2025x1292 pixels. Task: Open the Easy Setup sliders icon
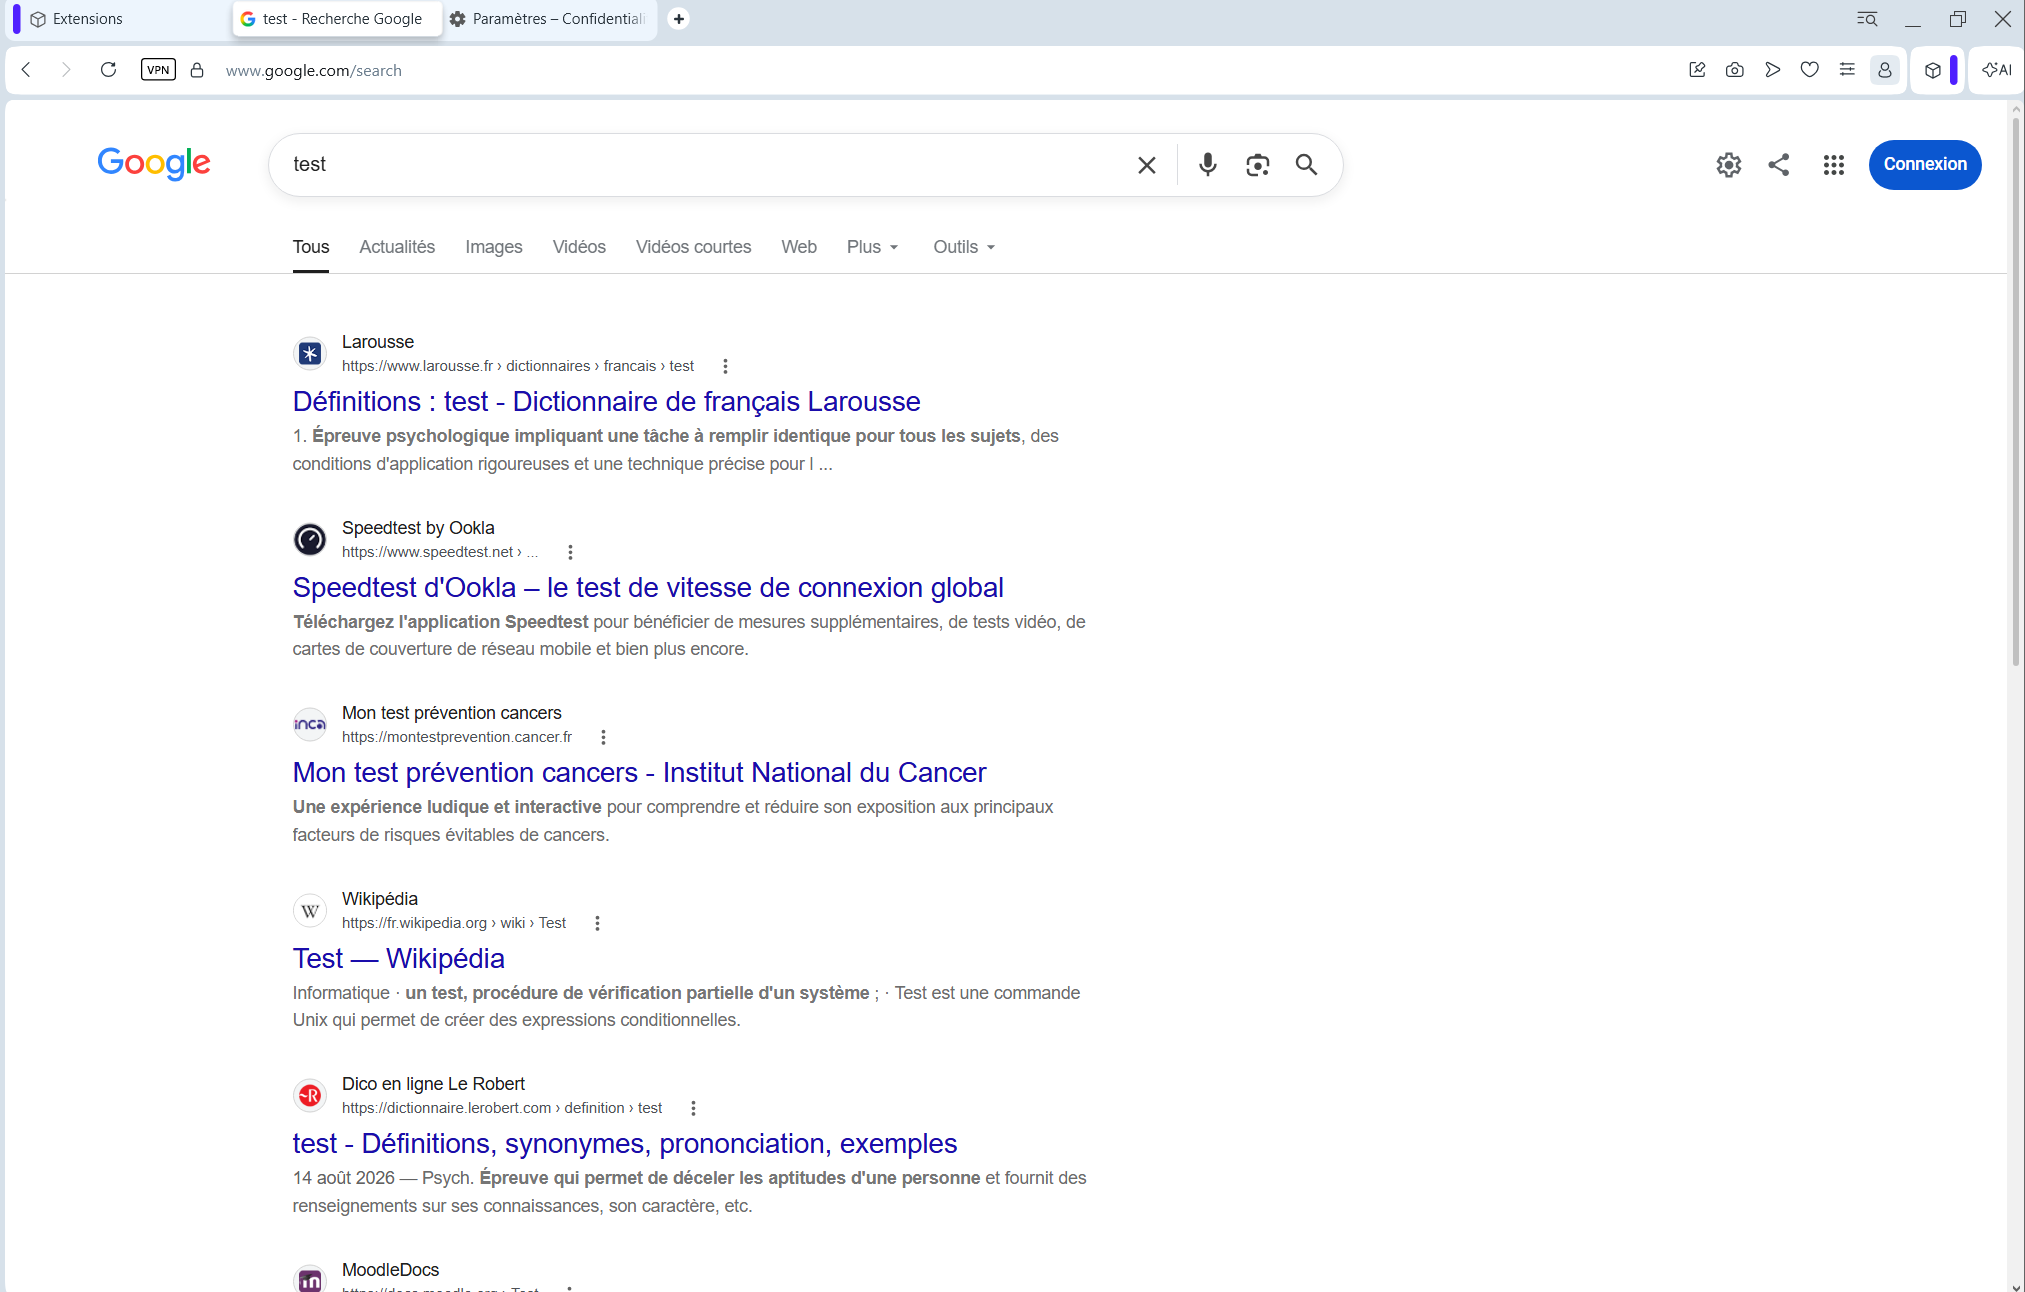[x=1846, y=70]
